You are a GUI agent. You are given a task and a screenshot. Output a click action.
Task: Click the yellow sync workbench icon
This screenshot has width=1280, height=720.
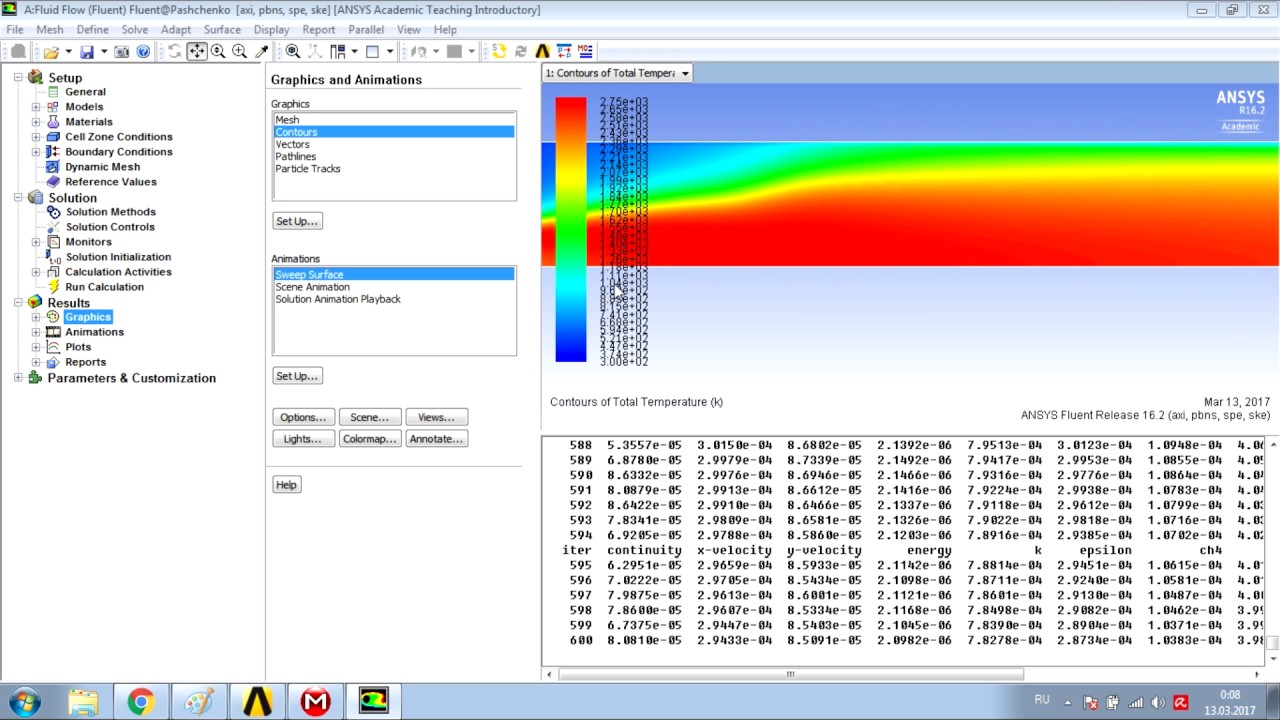[499, 51]
